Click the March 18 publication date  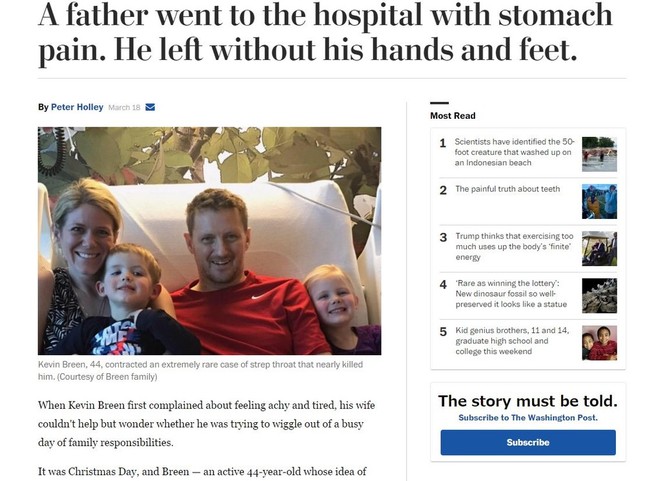click(x=124, y=107)
